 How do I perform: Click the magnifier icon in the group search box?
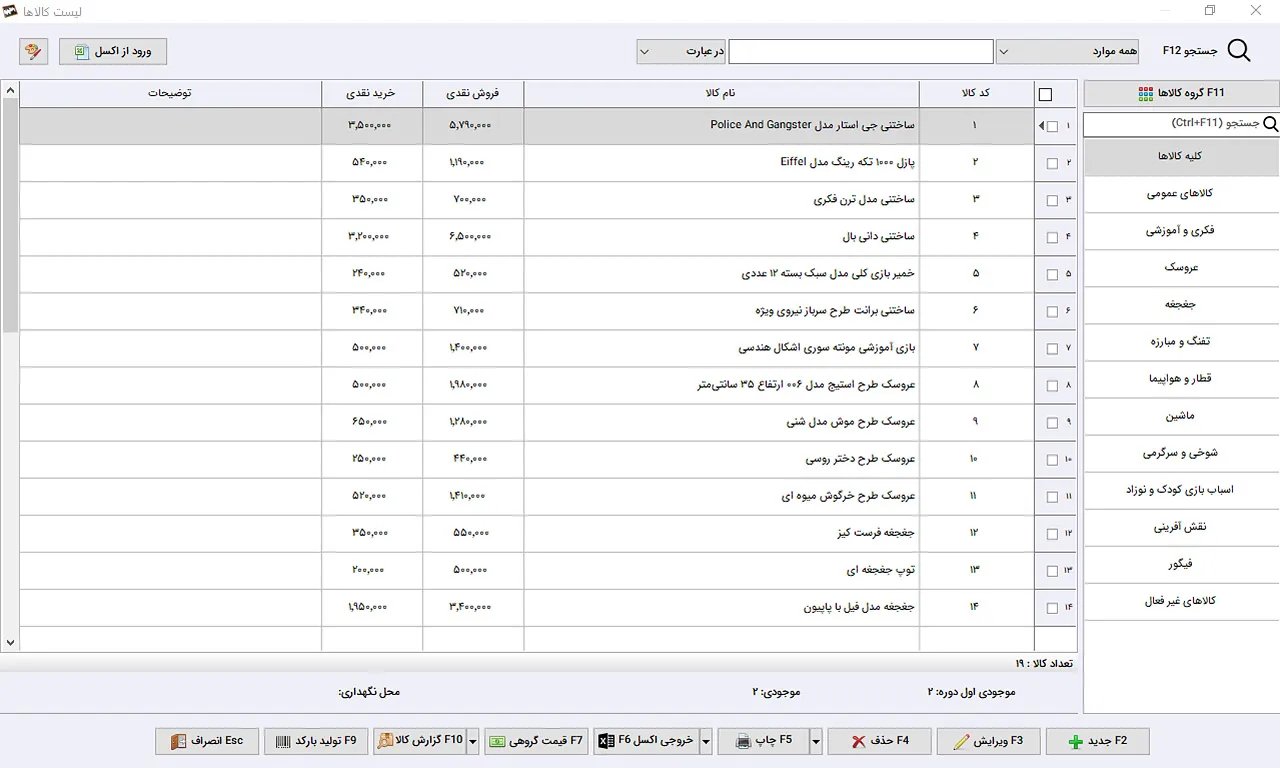(x=1271, y=124)
